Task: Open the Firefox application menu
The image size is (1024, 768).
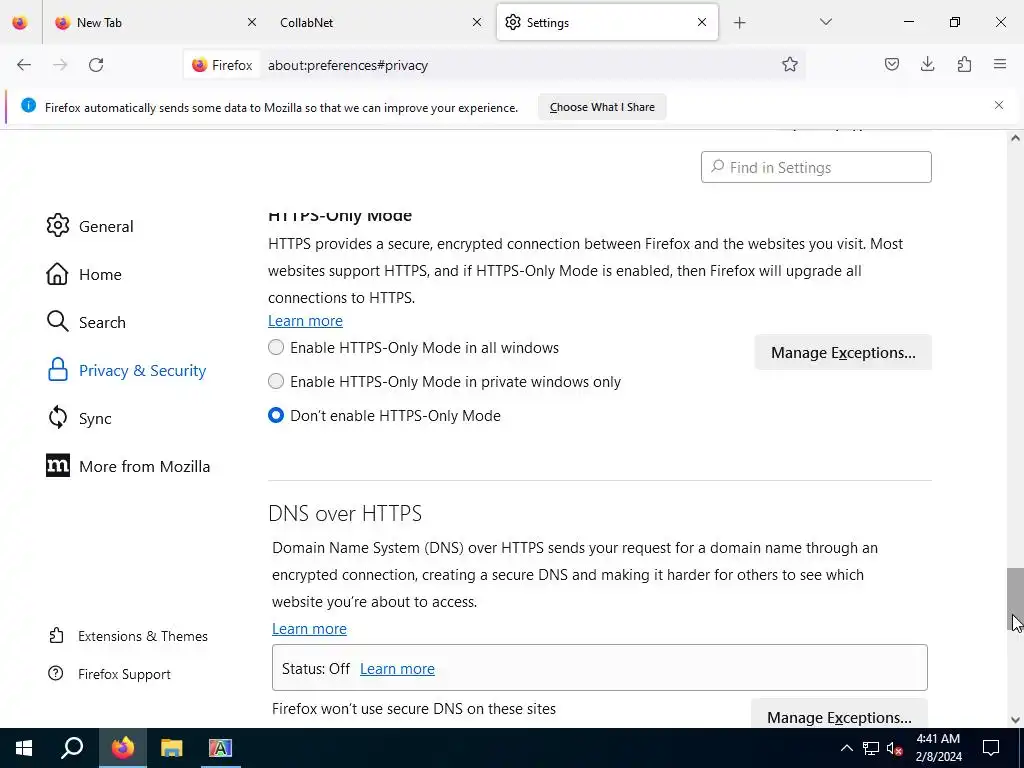Action: 1000,65
